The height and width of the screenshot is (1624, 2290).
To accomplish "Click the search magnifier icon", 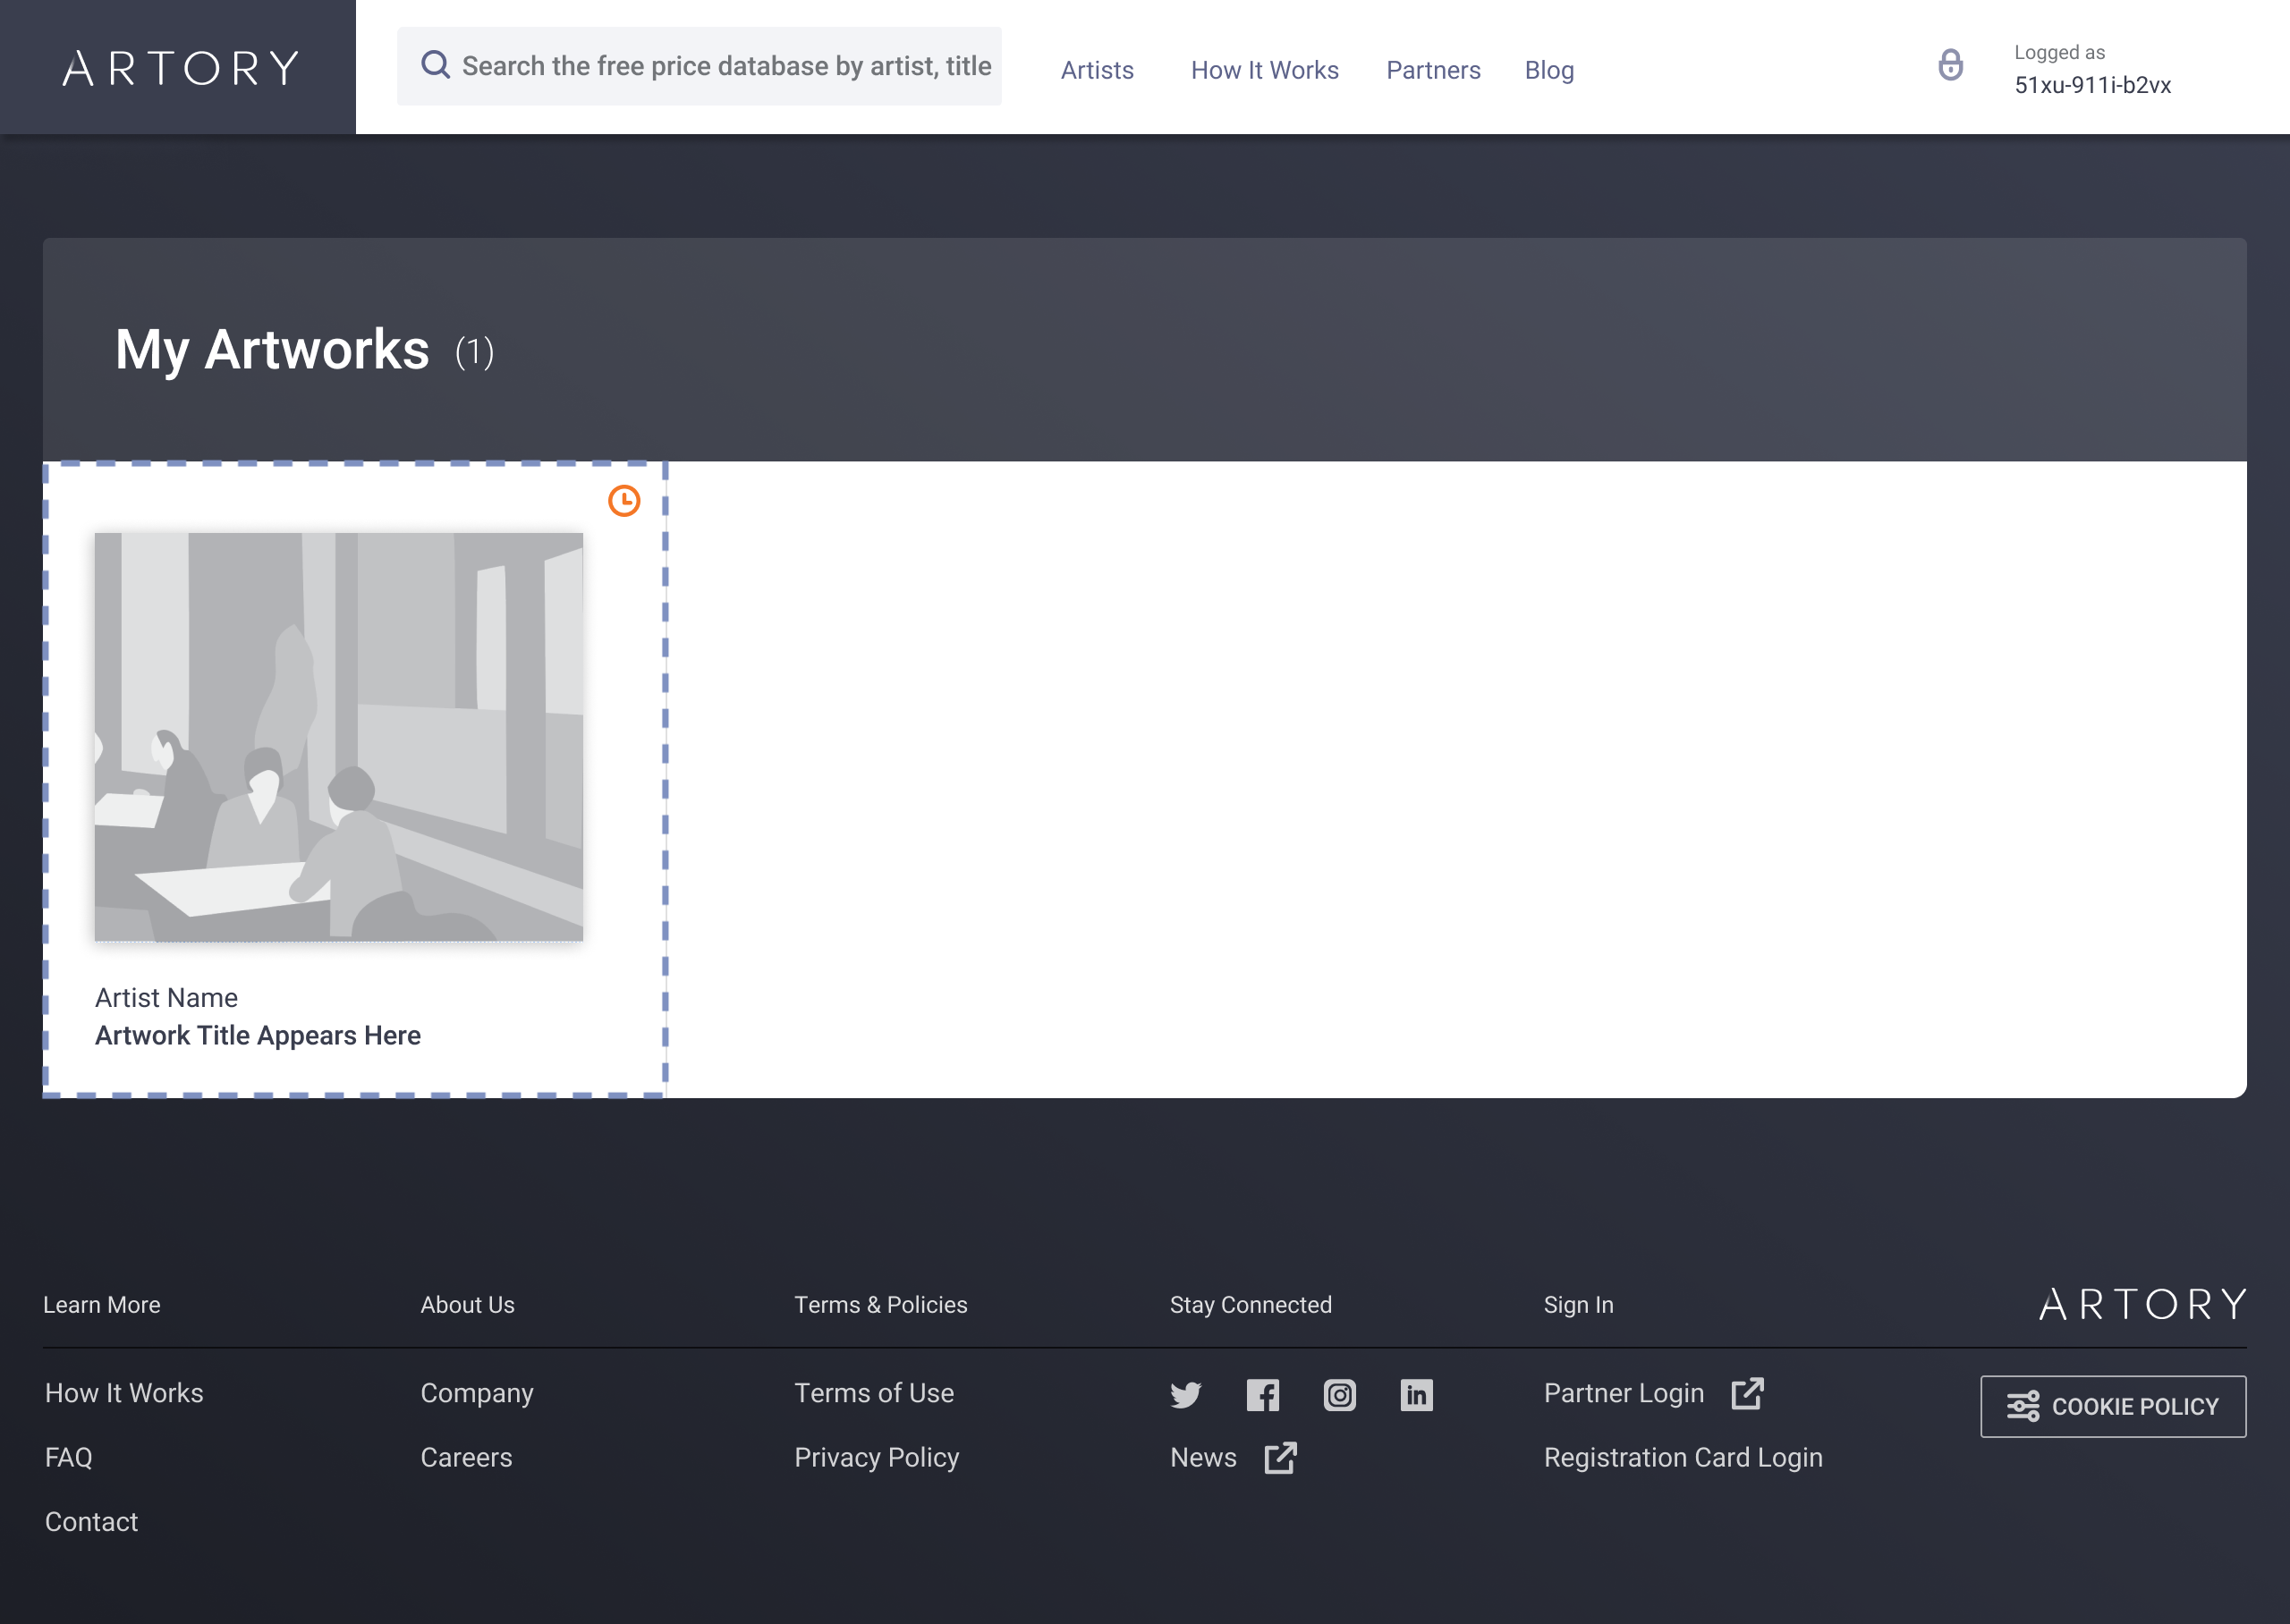I will tap(435, 66).
